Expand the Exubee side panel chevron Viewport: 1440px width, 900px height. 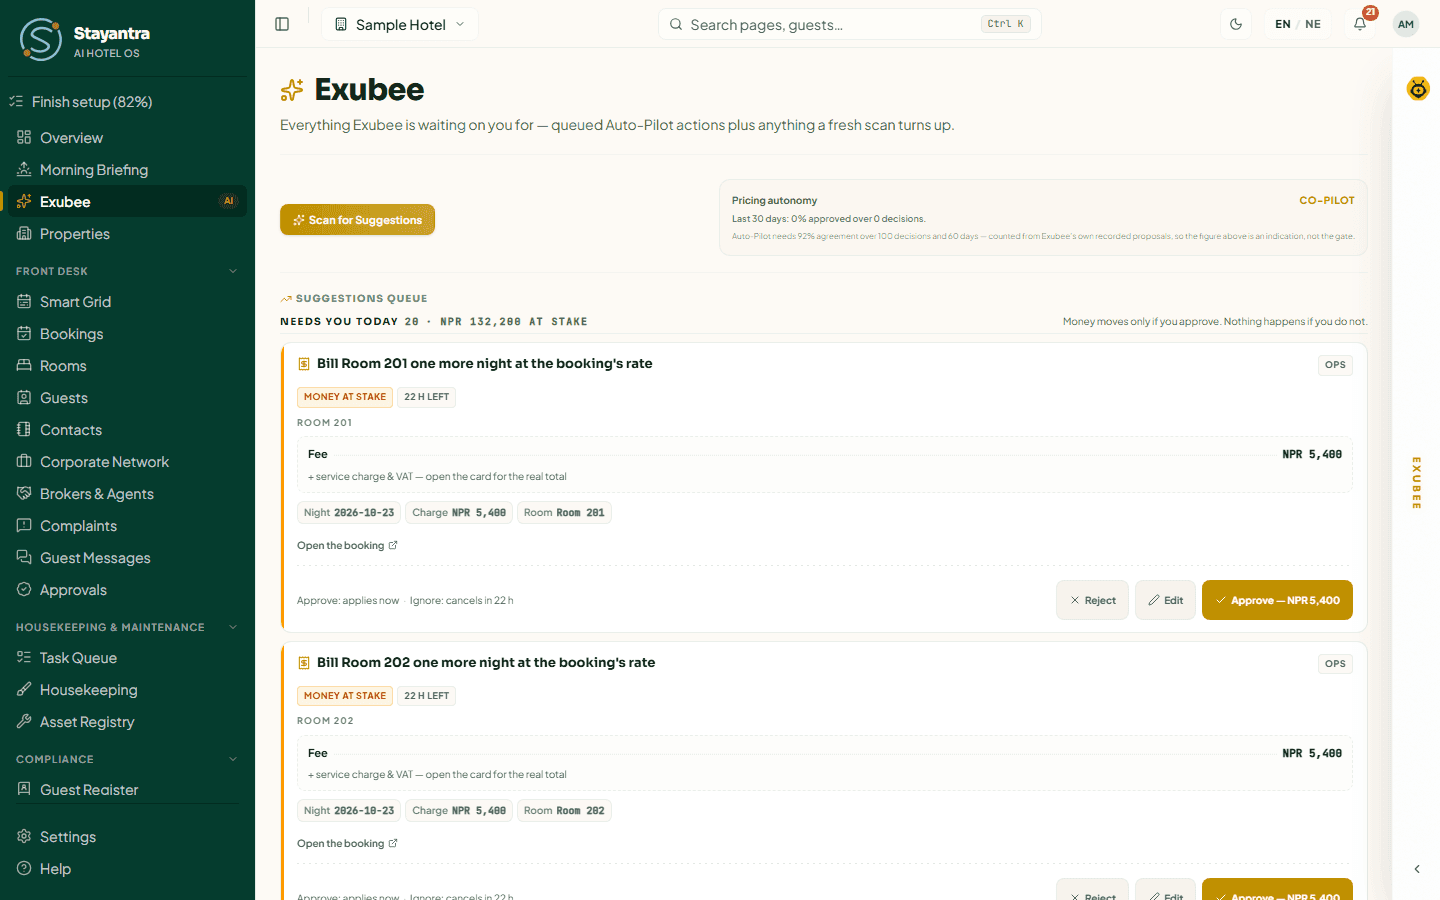click(1417, 869)
